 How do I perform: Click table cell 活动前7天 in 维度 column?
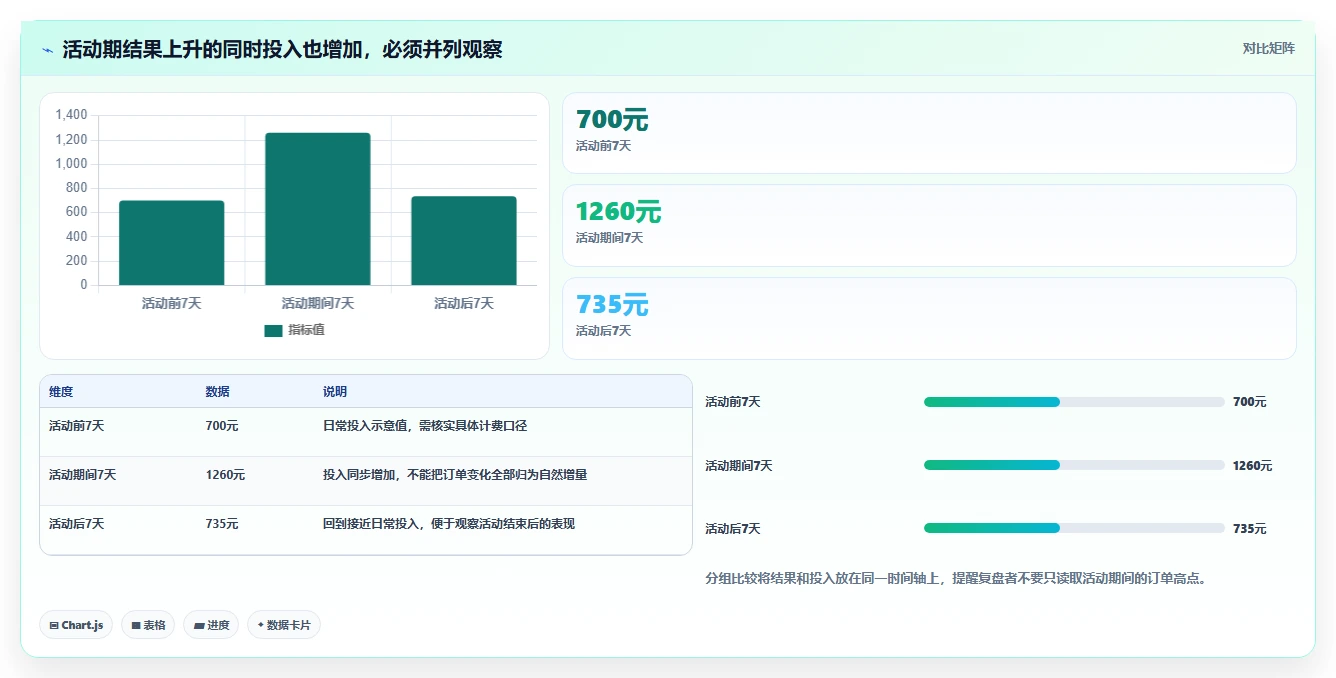point(76,426)
